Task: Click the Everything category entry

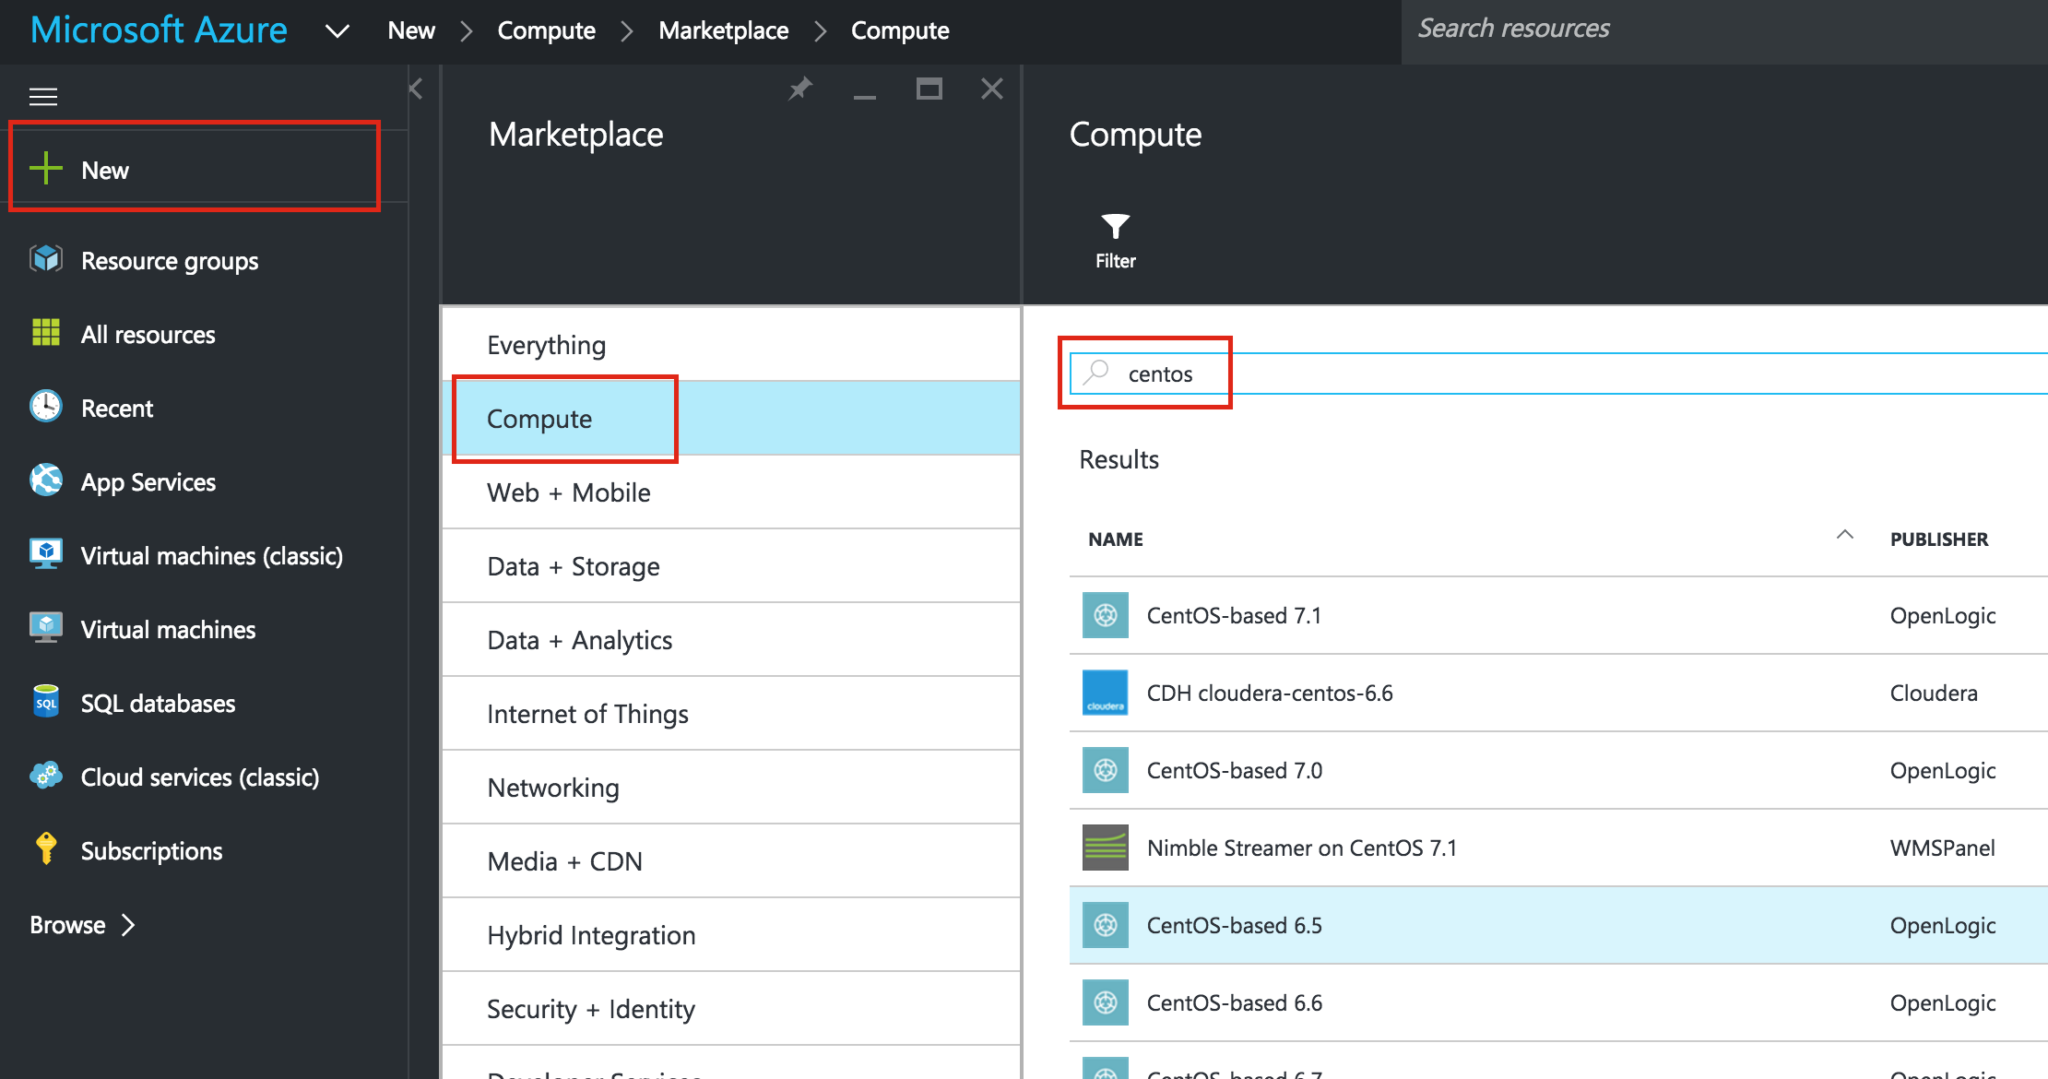Action: pyautogui.click(x=546, y=344)
